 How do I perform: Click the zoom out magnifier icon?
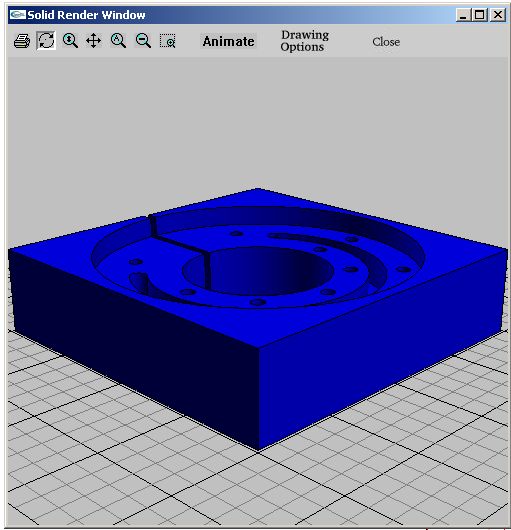click(143, 41)
